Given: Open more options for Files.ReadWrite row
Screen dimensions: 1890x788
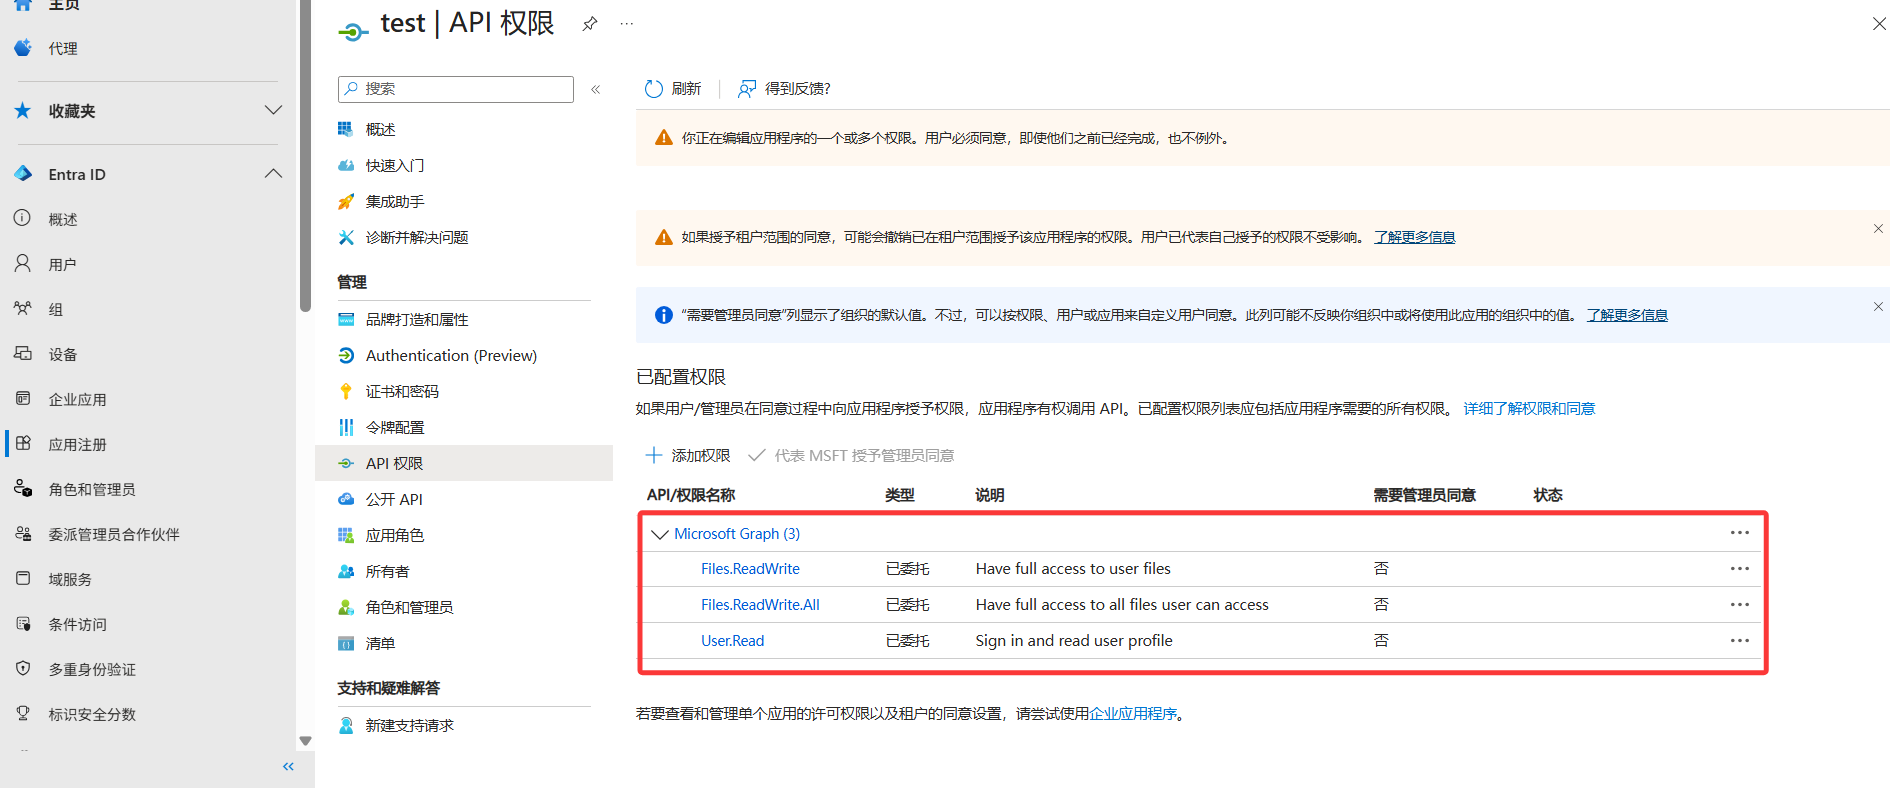Looking at the screenshot, I should 1739,569.
